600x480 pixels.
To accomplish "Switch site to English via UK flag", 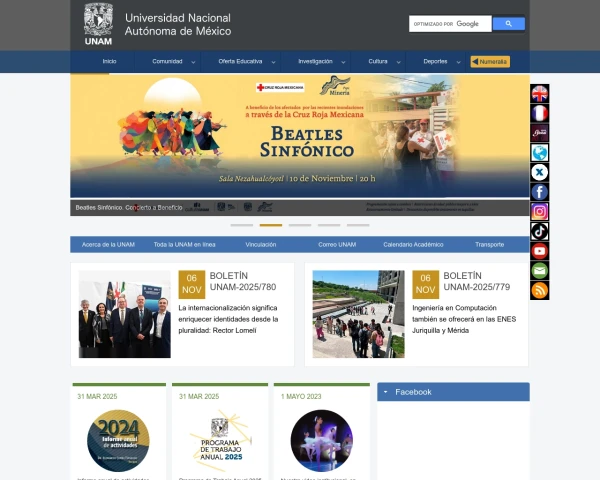I will pos(540,94).
